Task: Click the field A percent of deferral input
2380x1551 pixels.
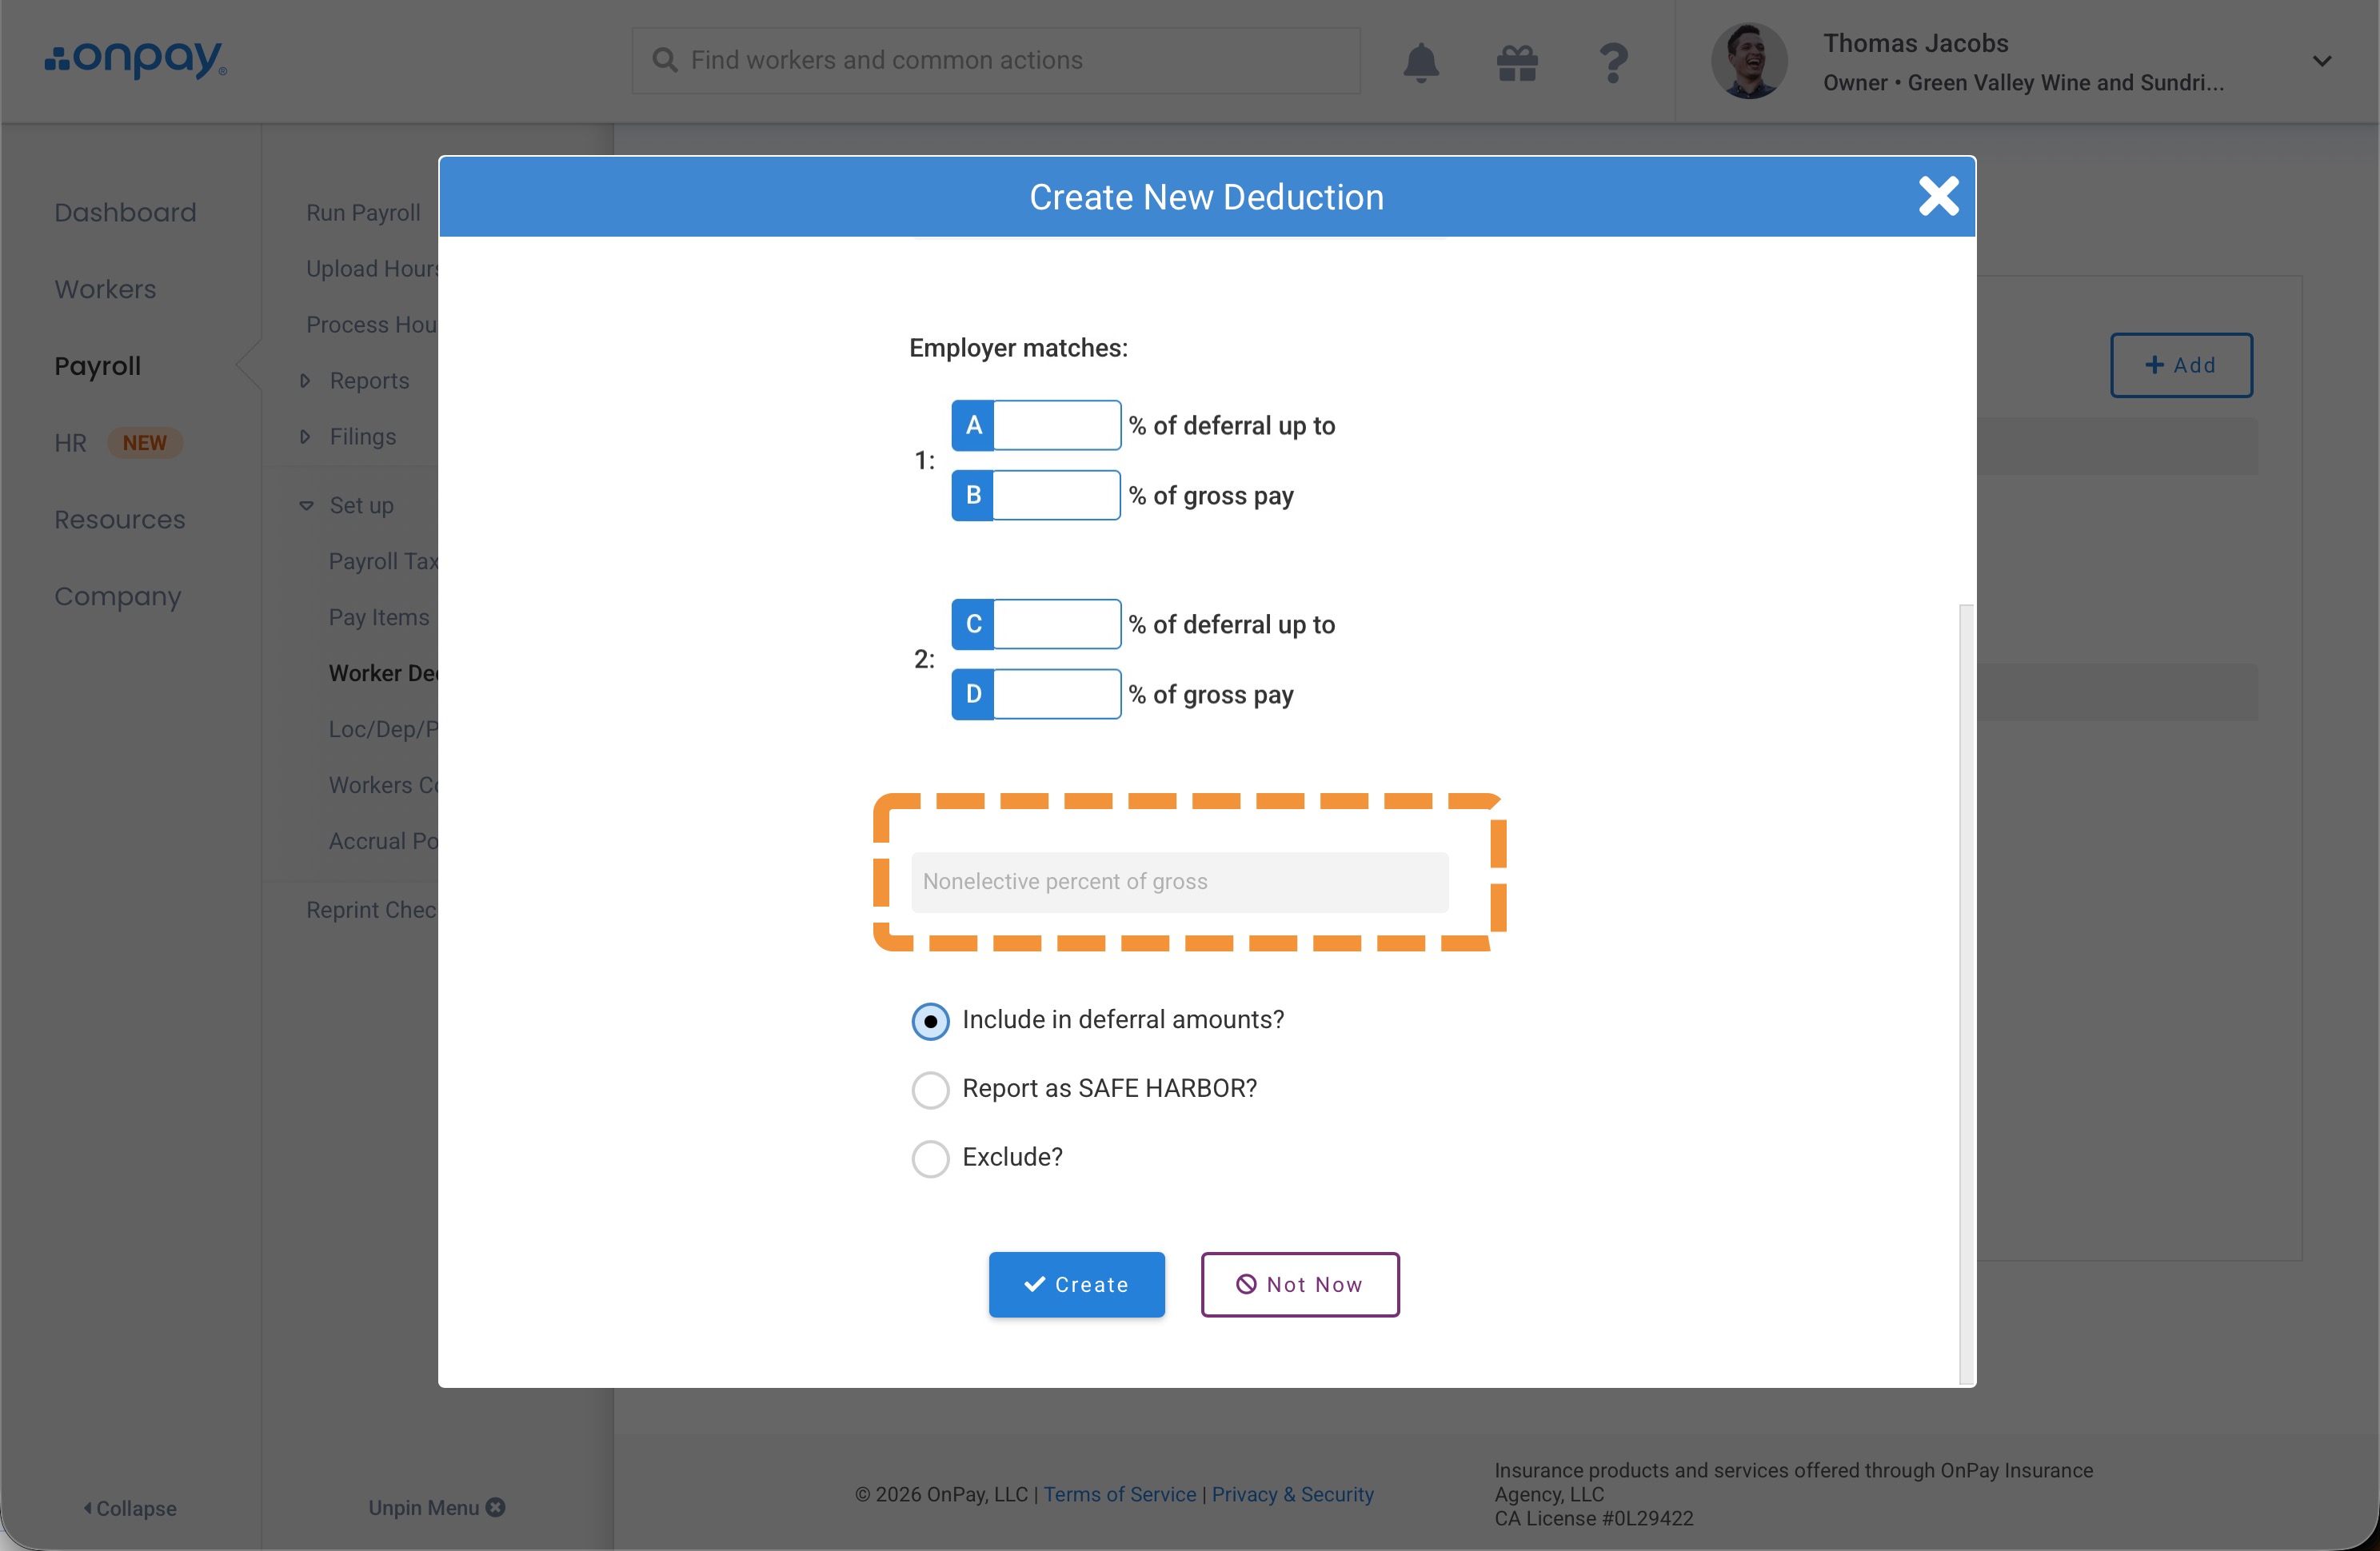Action: point(1055,425)
